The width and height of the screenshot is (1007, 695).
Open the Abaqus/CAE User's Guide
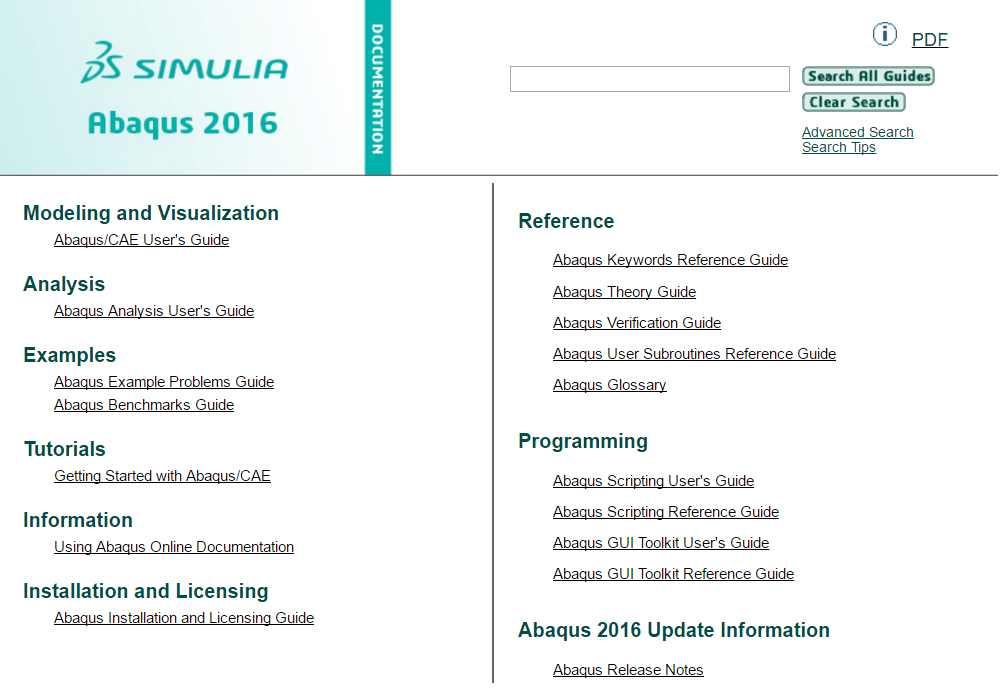141,240
